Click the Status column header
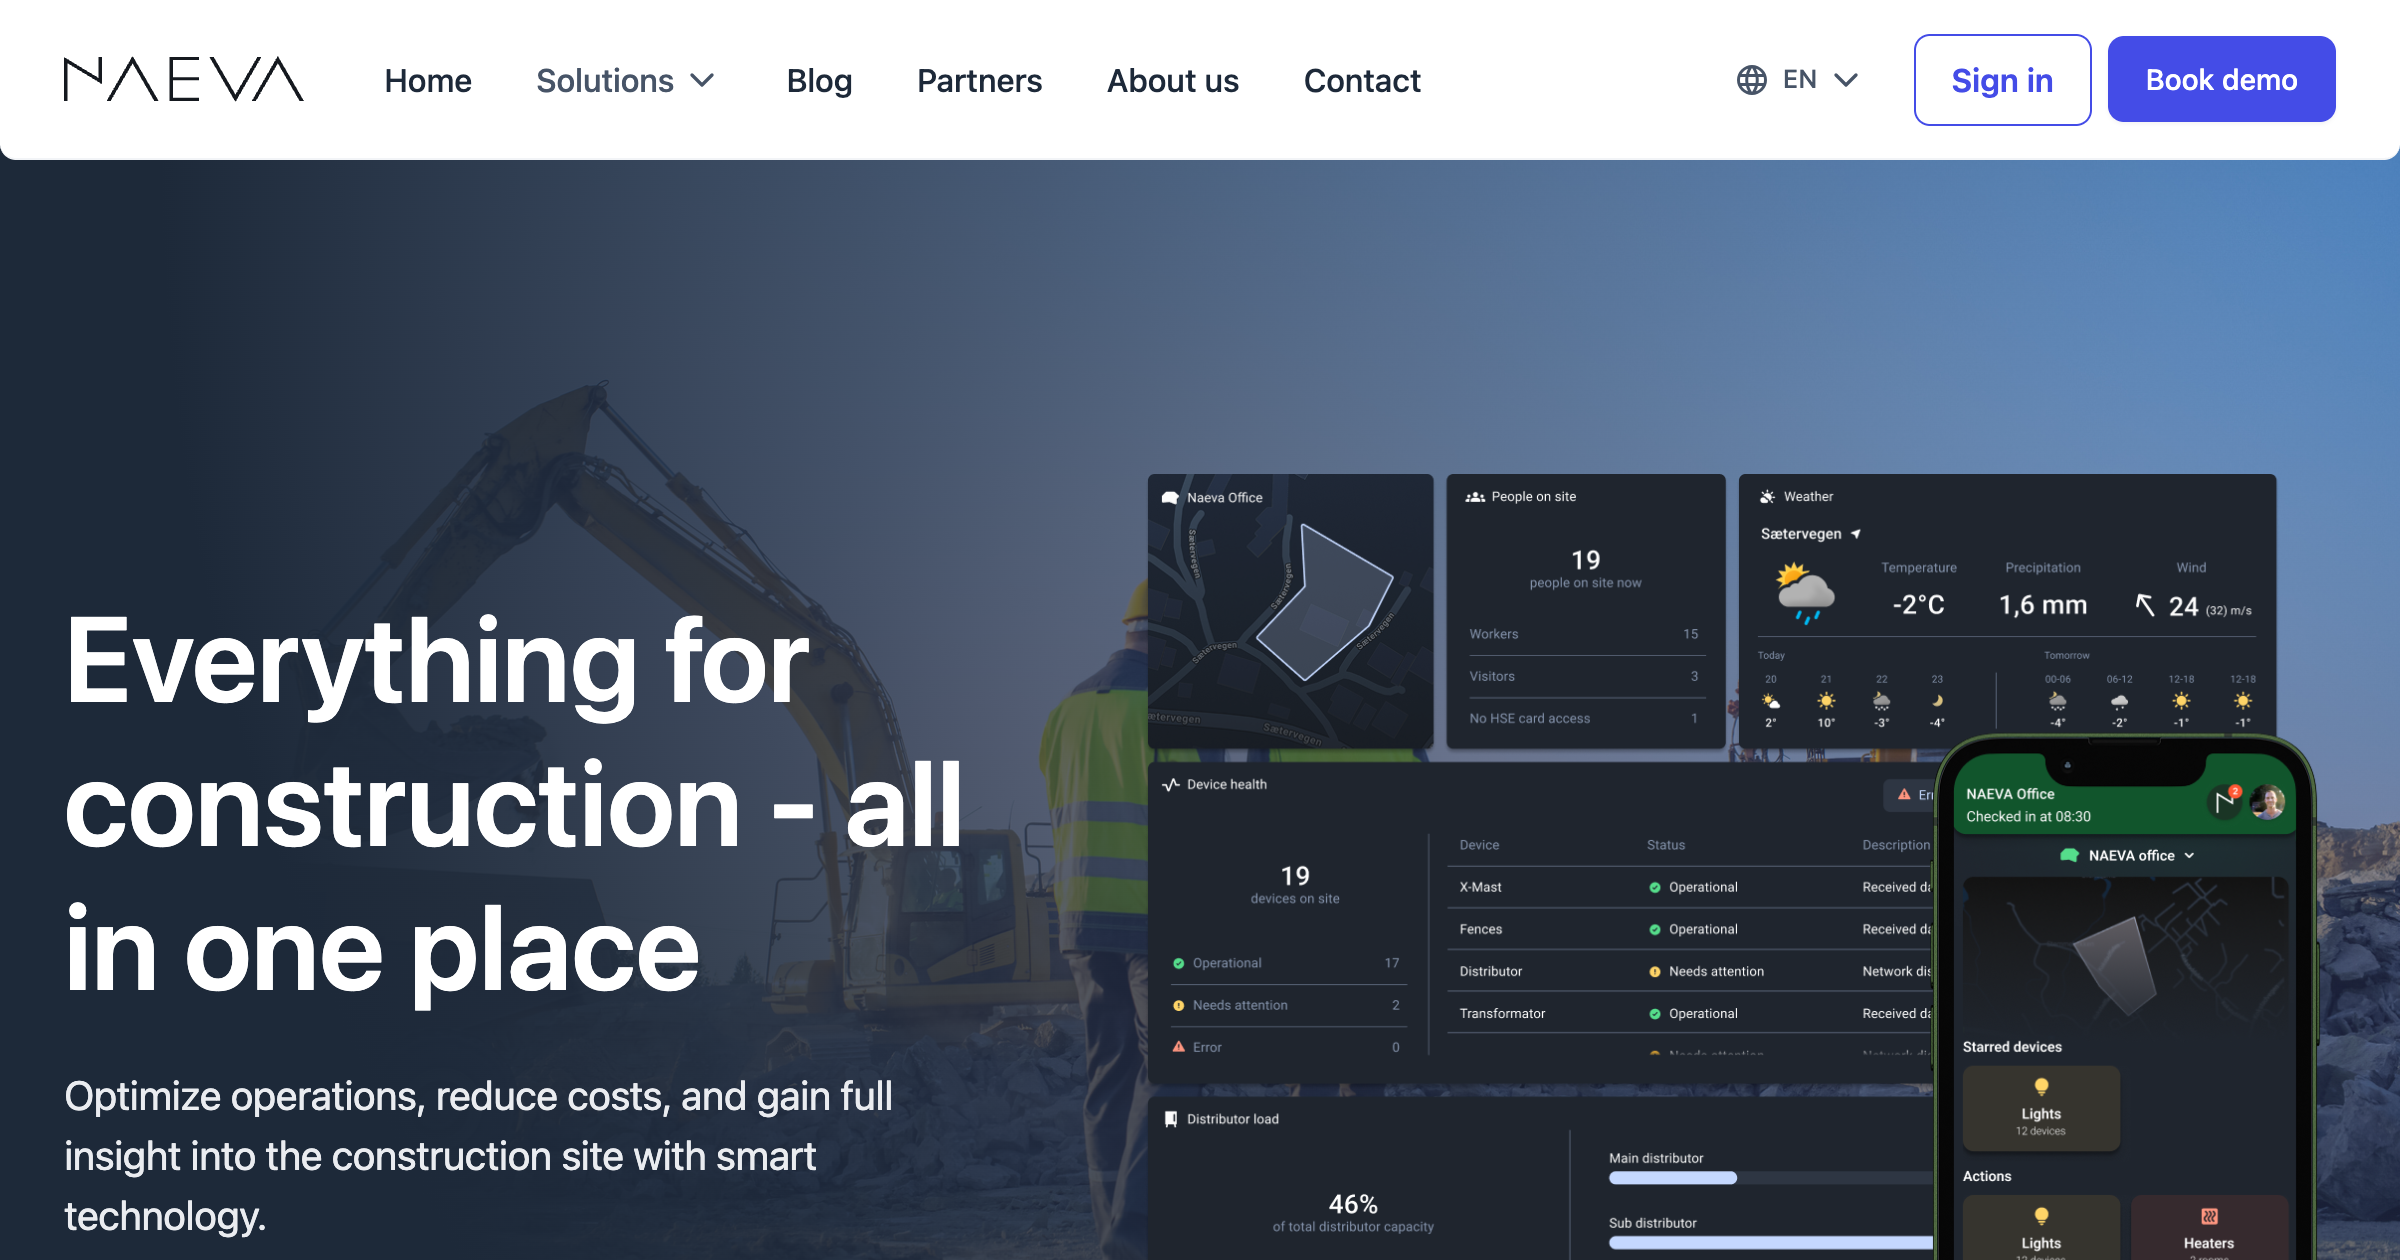 (1666, 845)
